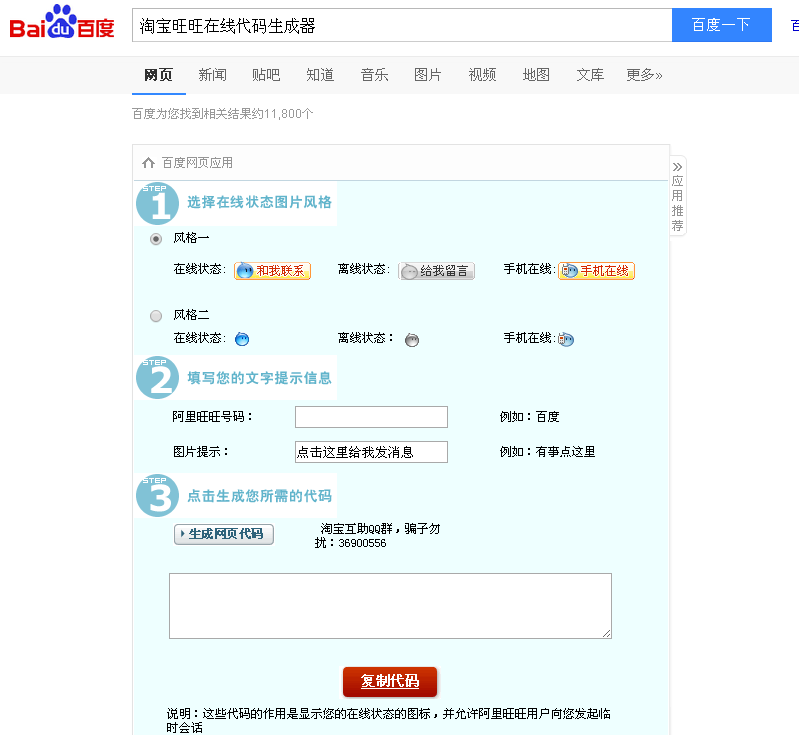Image resolution: width=799 pixels, height=735 pixels.
Task: Click the 和我联系 online status badge
Action: click(x=273, y=271)
